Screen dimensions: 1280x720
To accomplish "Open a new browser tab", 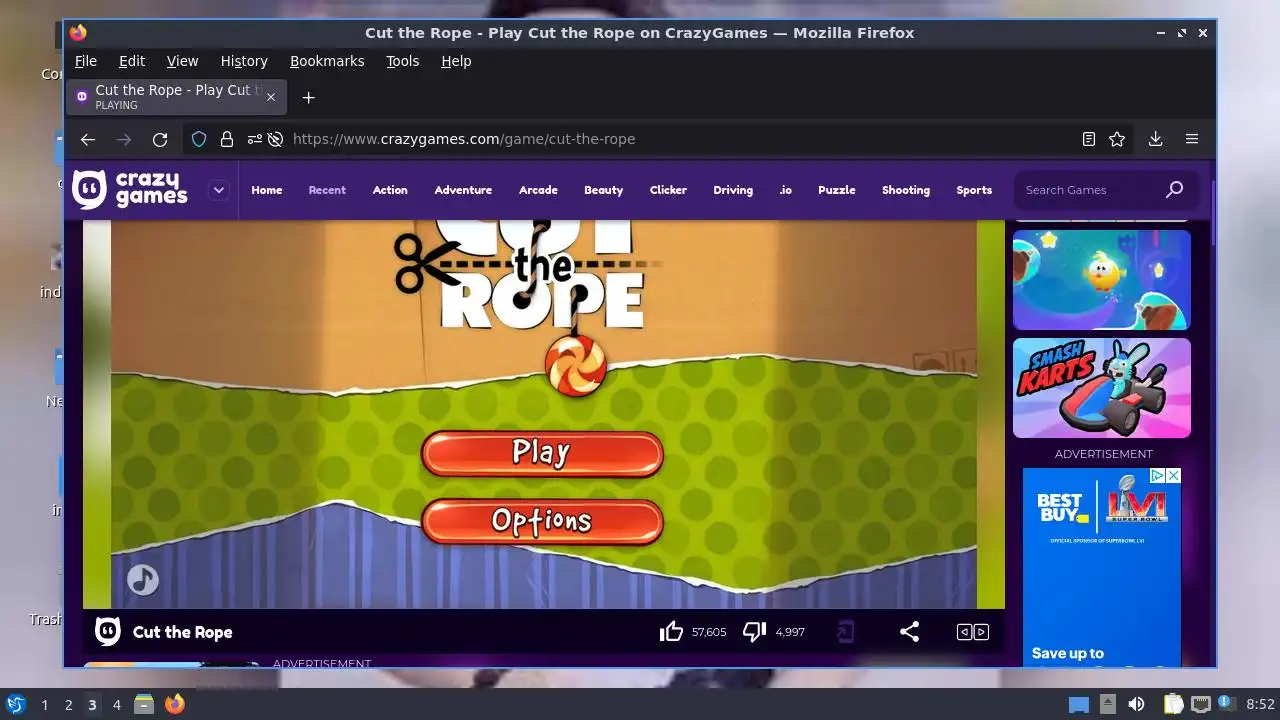I will [x=308, y=97].
